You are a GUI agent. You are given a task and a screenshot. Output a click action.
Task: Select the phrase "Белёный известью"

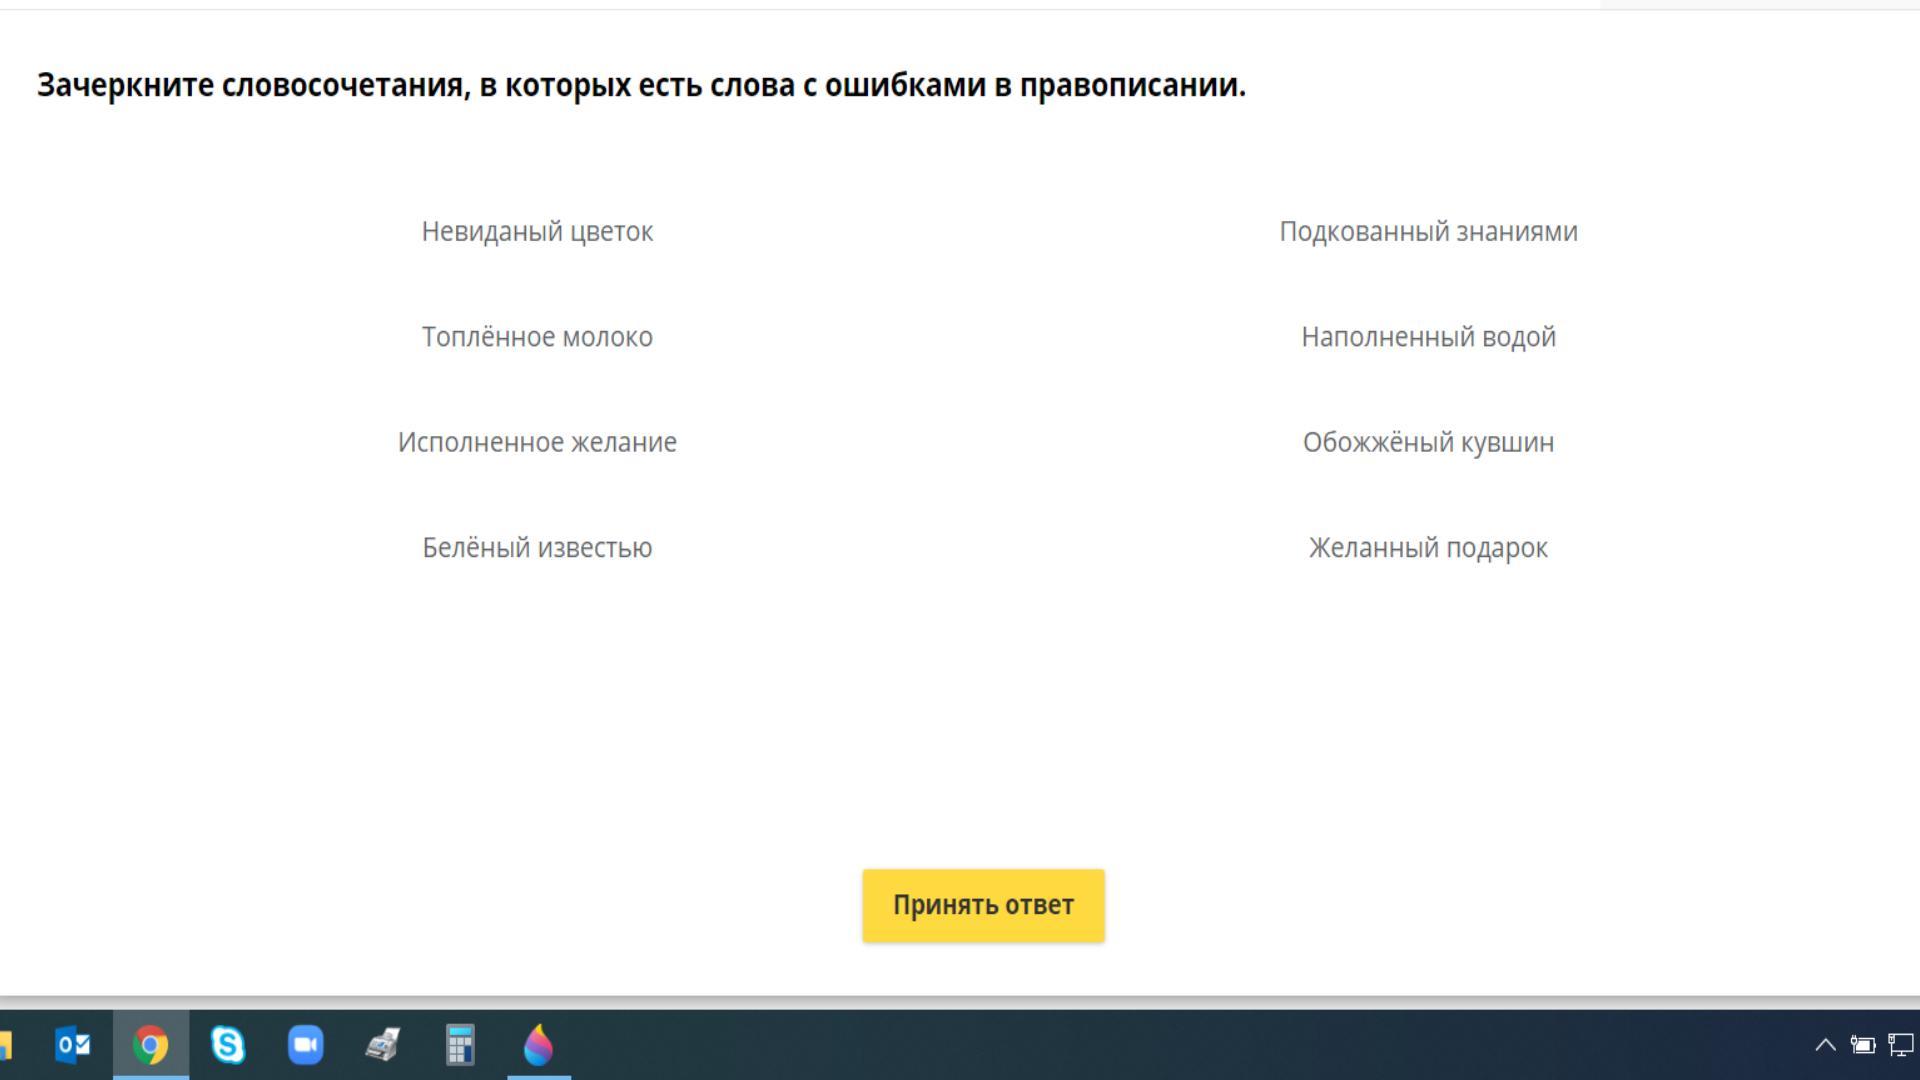click(537, 548)
